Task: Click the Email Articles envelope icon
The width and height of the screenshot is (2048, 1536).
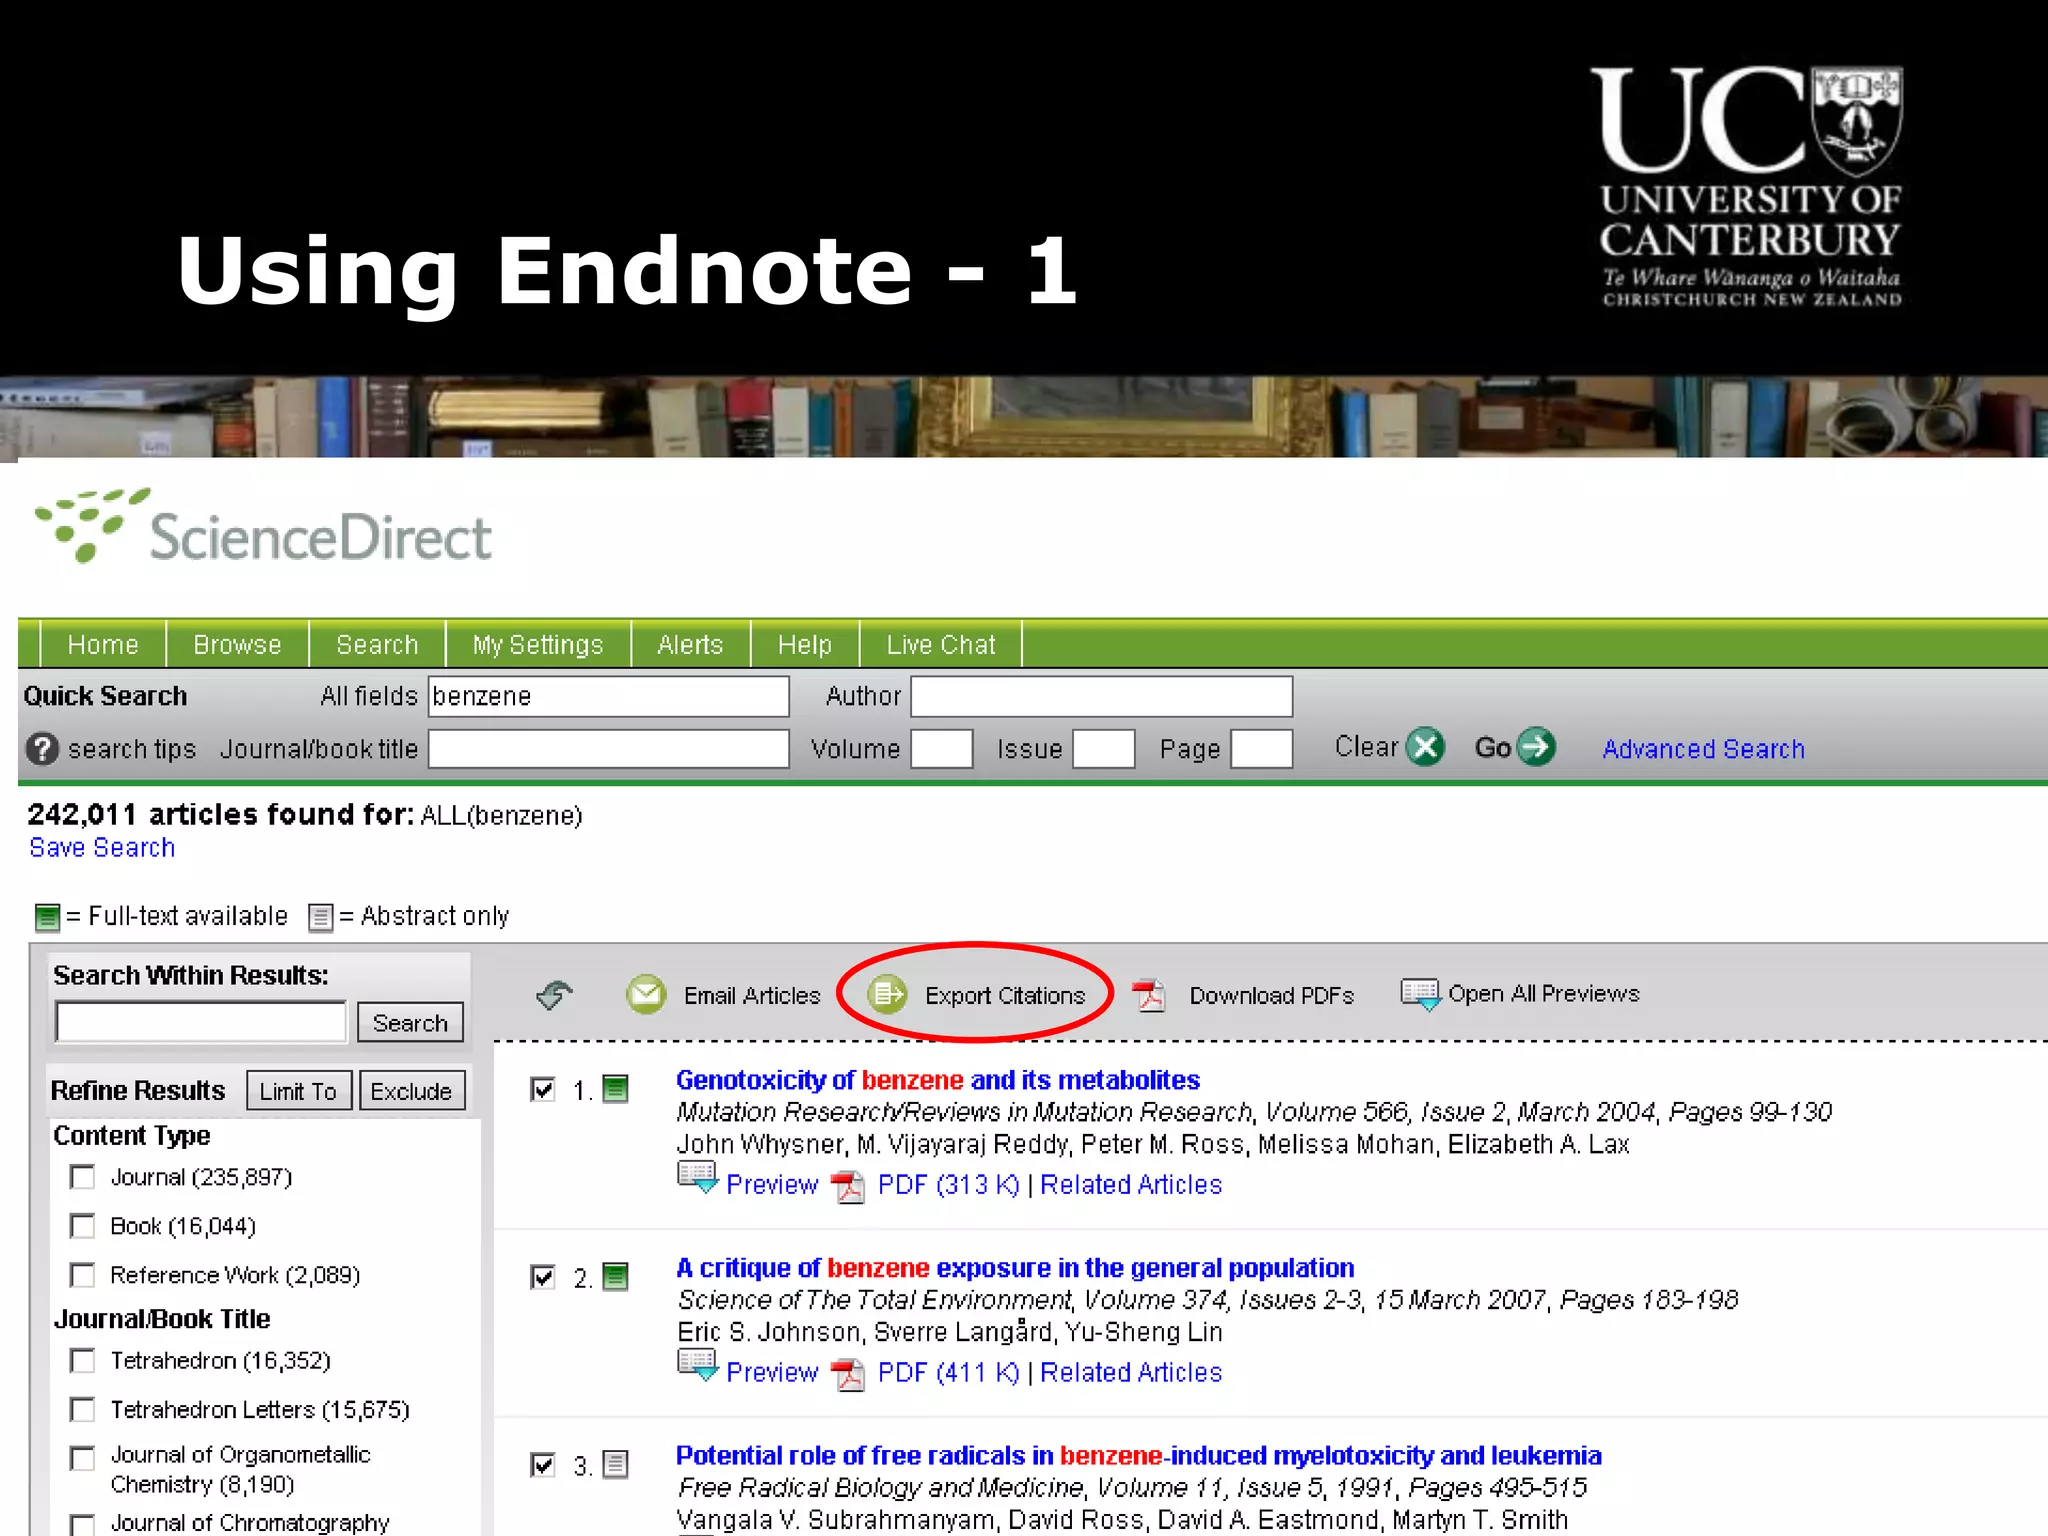Action: pos(646,994)
